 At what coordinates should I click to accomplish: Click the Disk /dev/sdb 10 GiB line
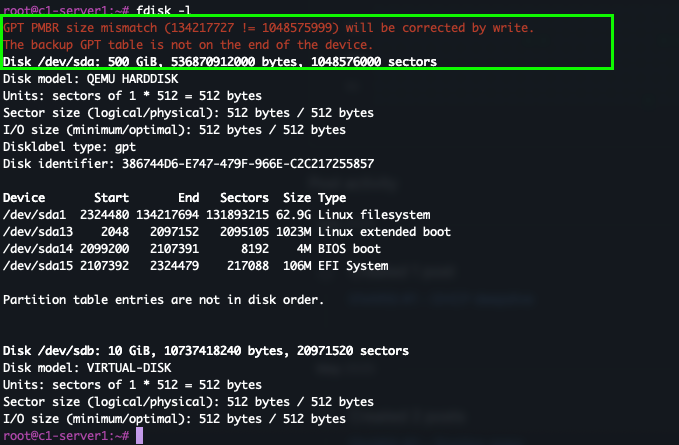coord(205,351)
